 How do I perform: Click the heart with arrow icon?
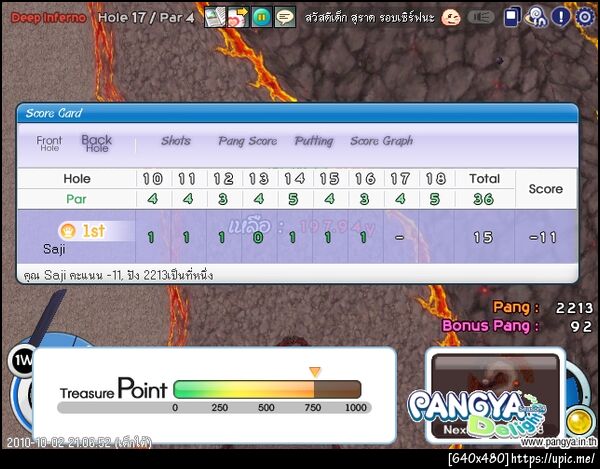point(238,17)
